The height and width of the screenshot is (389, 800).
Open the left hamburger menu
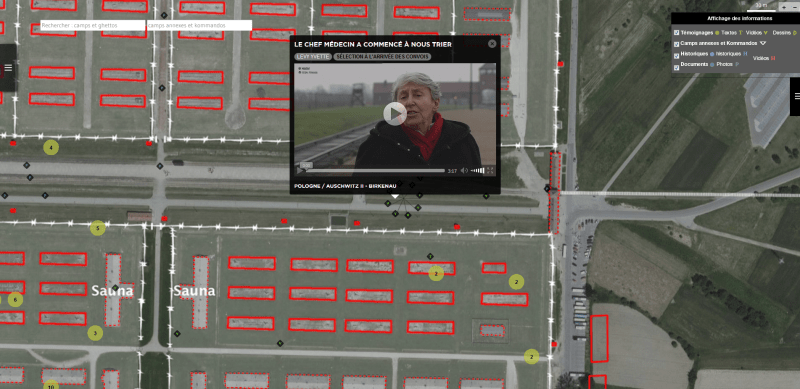[x=8, y=68]
